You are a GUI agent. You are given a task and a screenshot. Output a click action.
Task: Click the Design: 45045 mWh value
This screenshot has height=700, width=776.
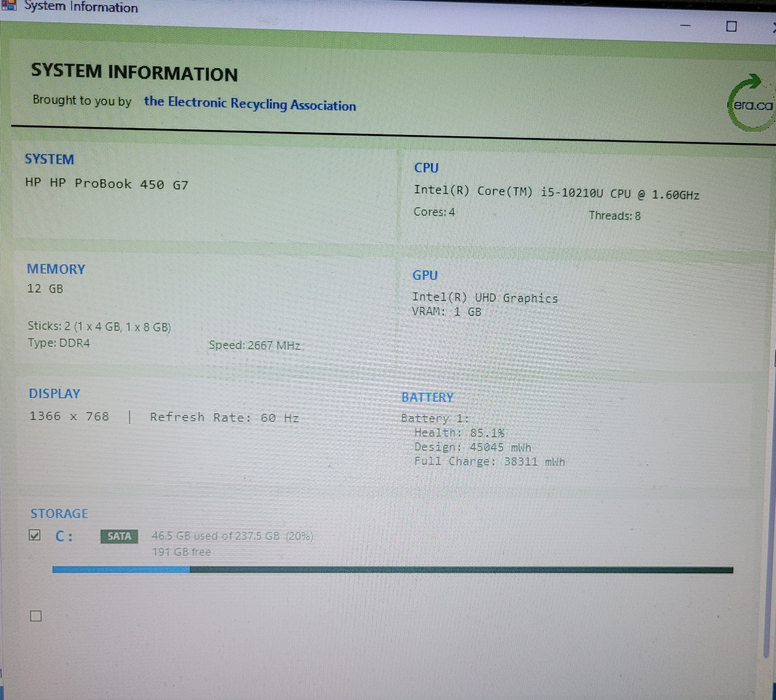click(473, 447)
